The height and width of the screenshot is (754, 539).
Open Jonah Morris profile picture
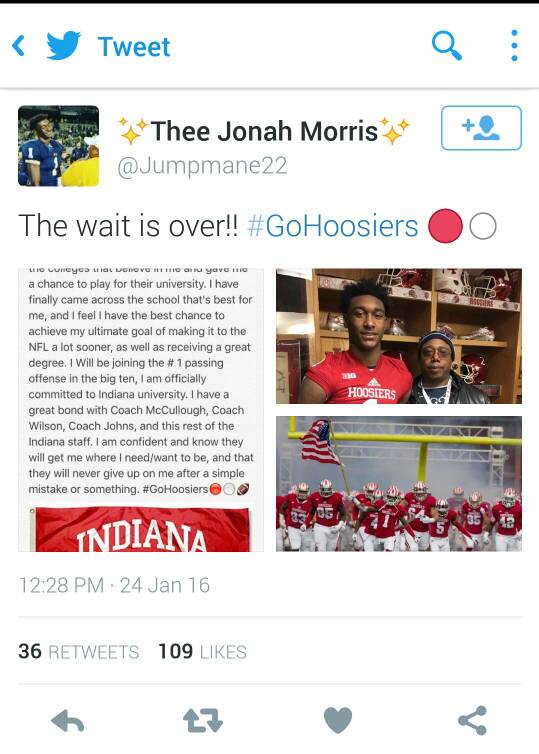point(59,146)
